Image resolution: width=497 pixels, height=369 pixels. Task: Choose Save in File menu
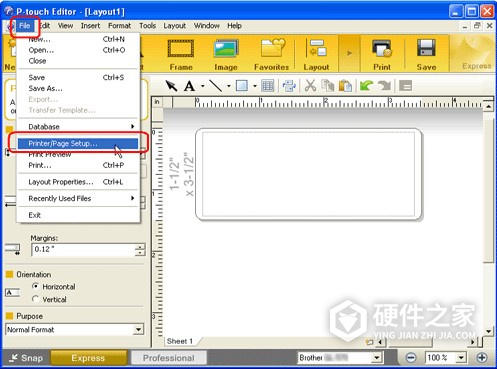(78, 77)
